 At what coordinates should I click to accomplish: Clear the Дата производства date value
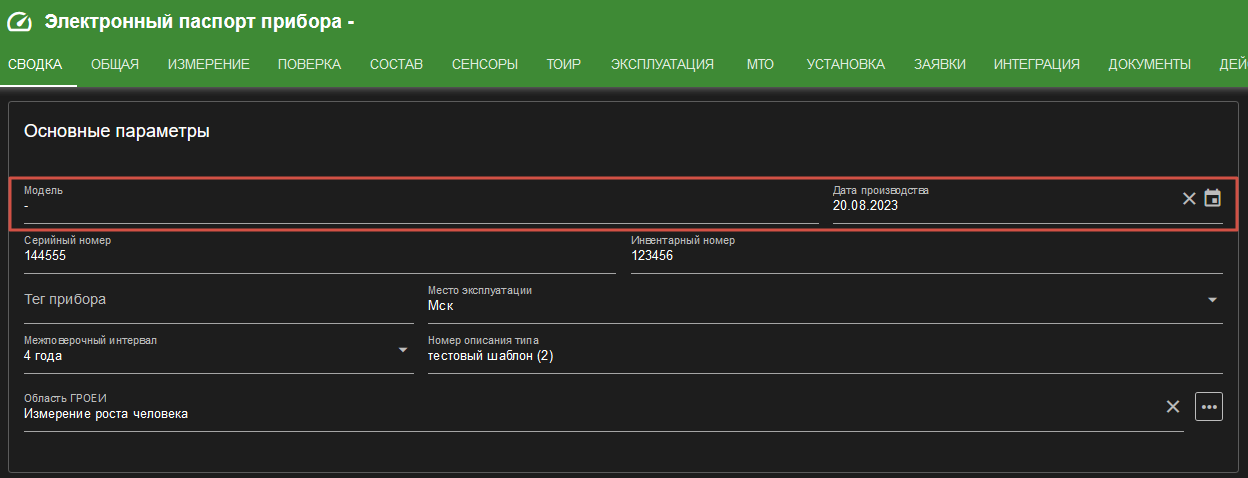1189,198
